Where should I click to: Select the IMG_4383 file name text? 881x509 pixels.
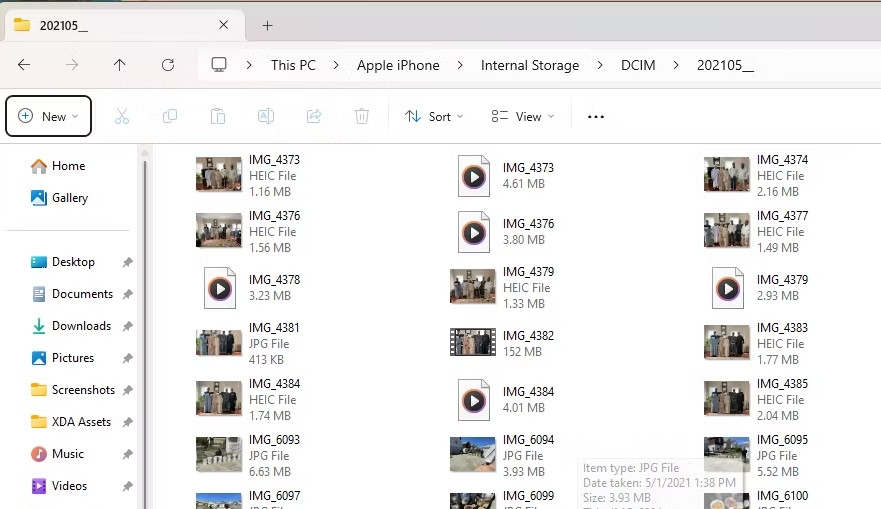pos(782,328)
